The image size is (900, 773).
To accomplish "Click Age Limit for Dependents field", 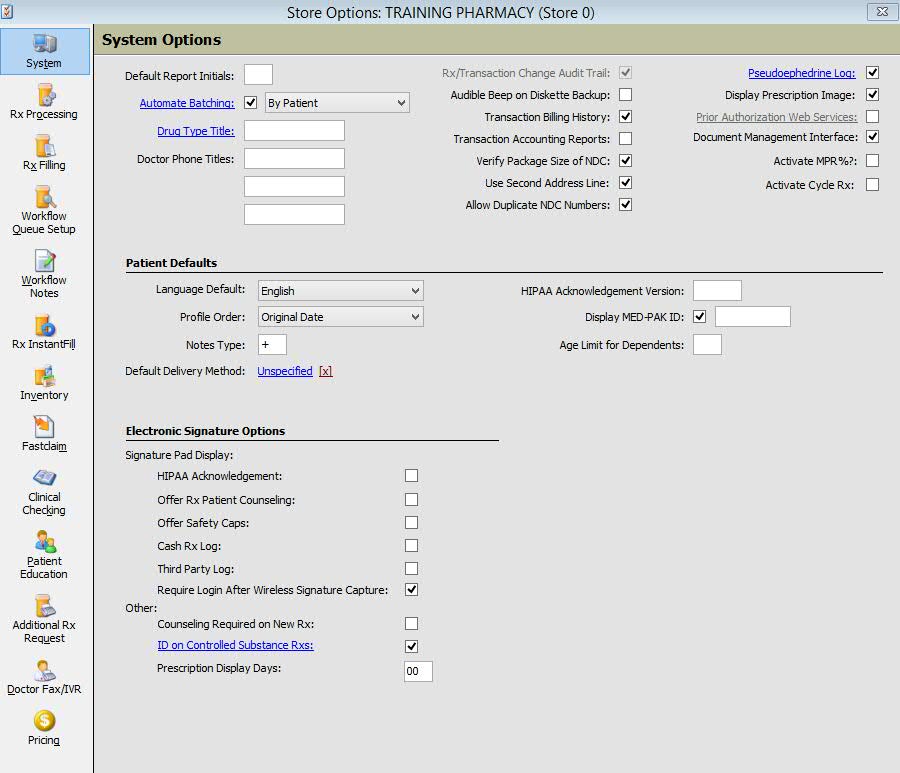I will (707, 345).
